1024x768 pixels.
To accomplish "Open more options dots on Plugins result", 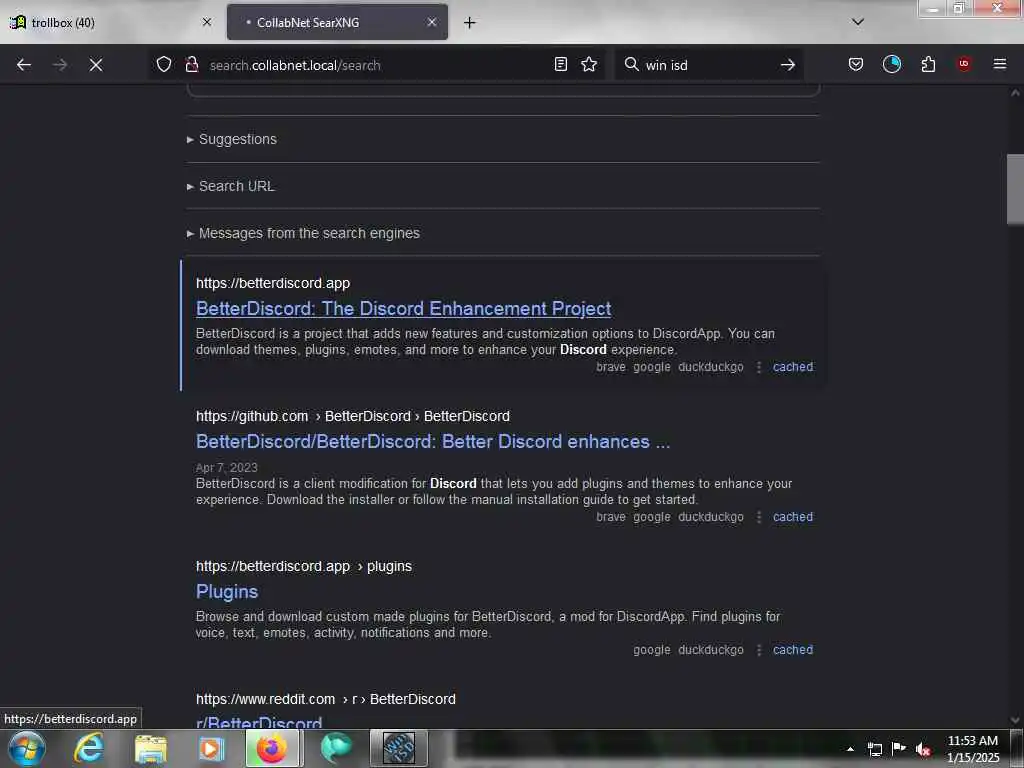I will (758, 651).
